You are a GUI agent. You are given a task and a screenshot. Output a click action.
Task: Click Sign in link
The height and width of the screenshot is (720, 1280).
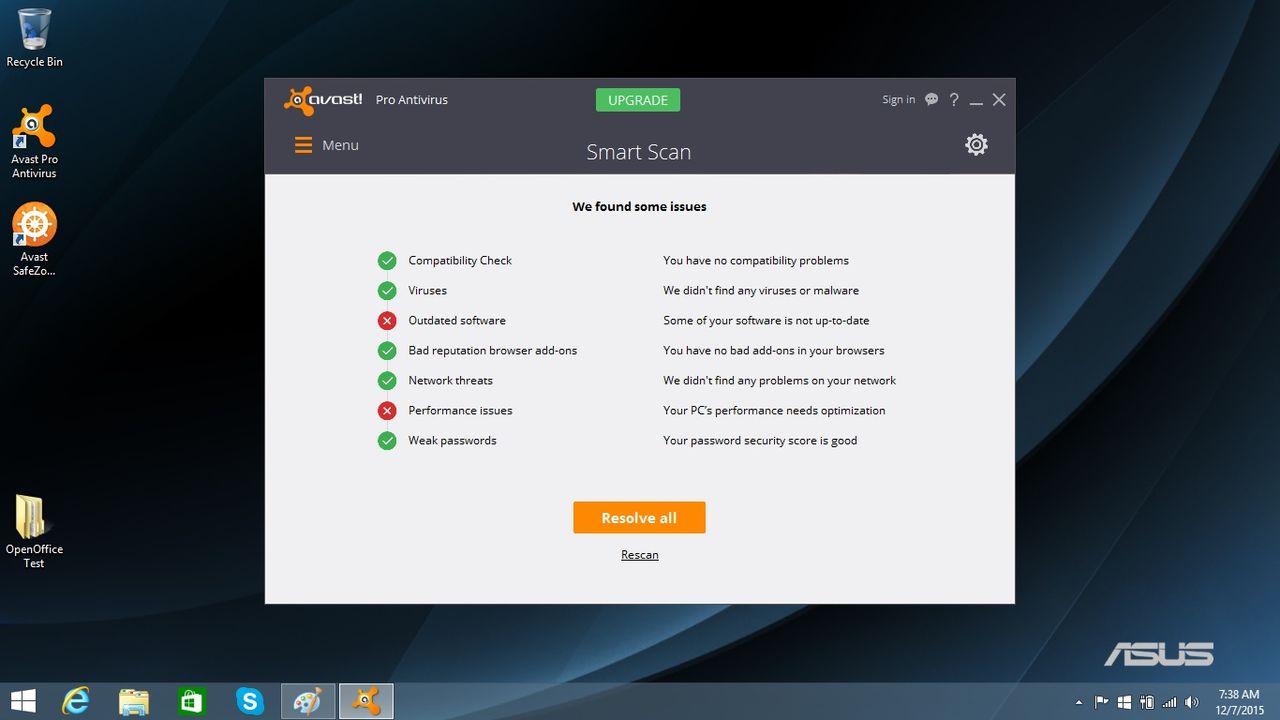click(898, 99)
